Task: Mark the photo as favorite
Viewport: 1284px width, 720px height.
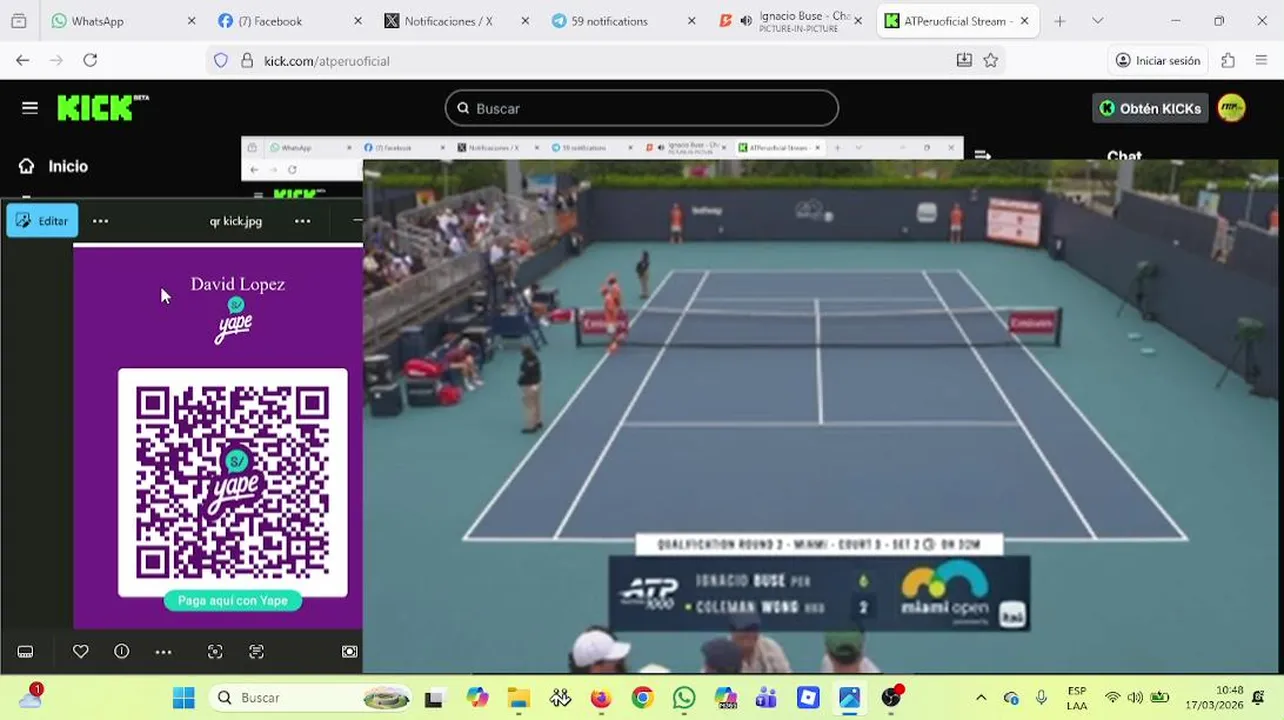Action: [81, 651]
